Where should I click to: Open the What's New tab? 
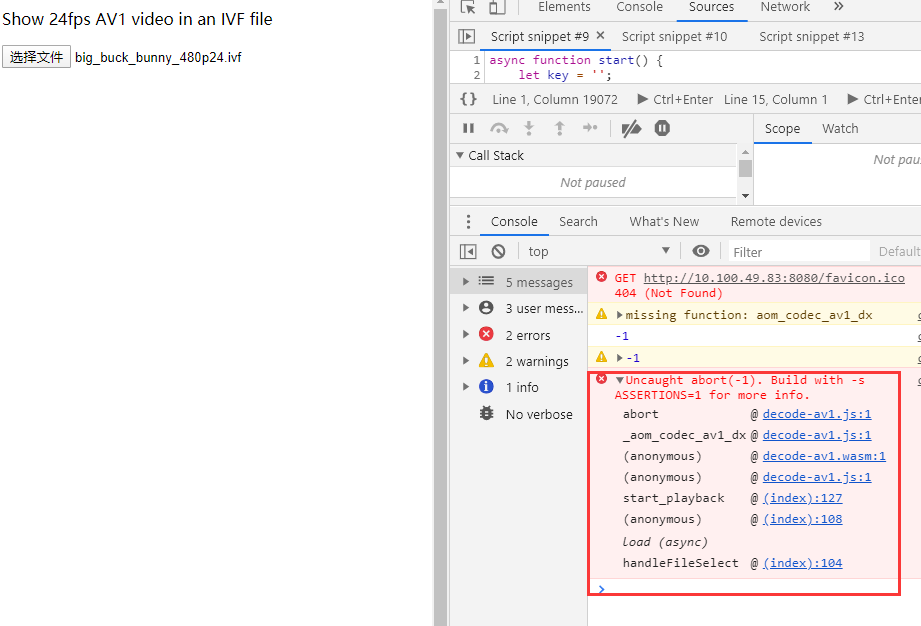[664, 221]
